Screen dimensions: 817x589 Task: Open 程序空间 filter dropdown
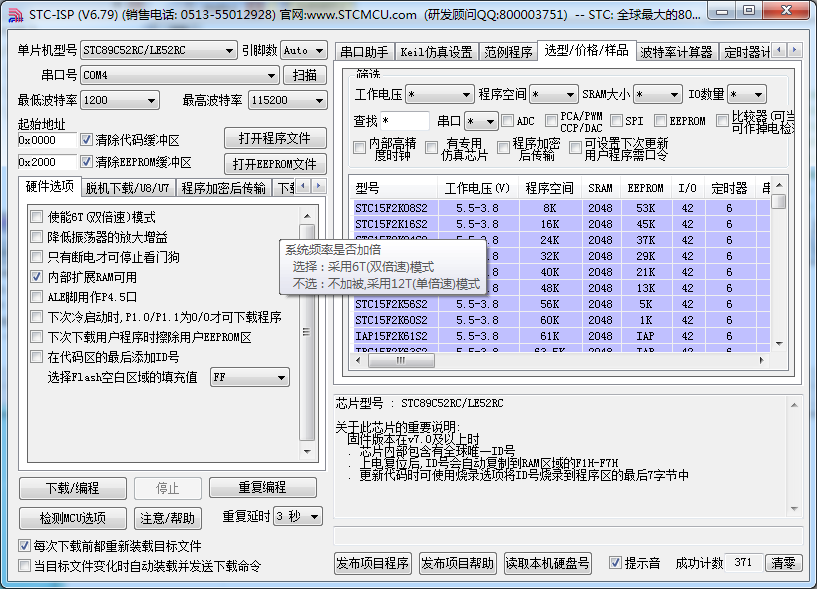(x=554, y=94)
